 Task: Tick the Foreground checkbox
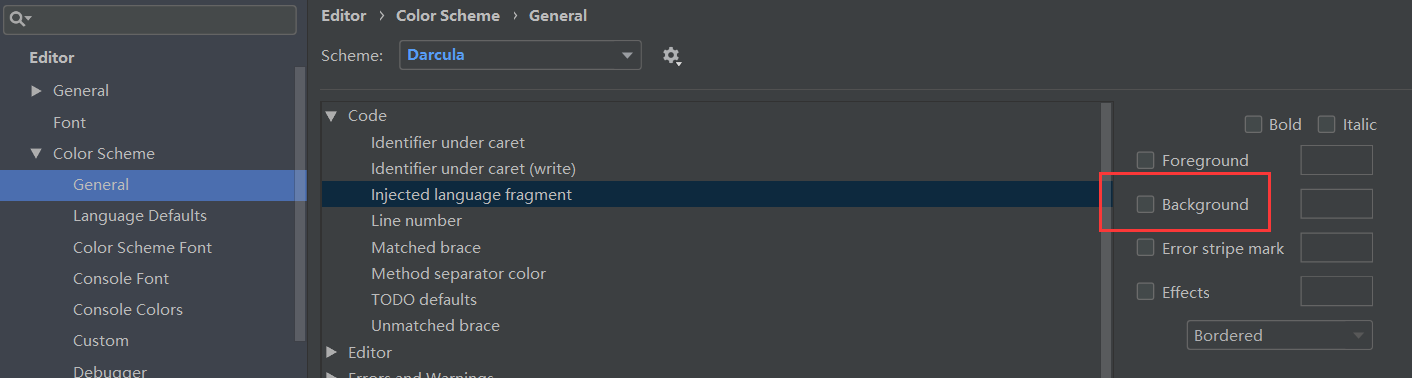tap(1146, 160)
